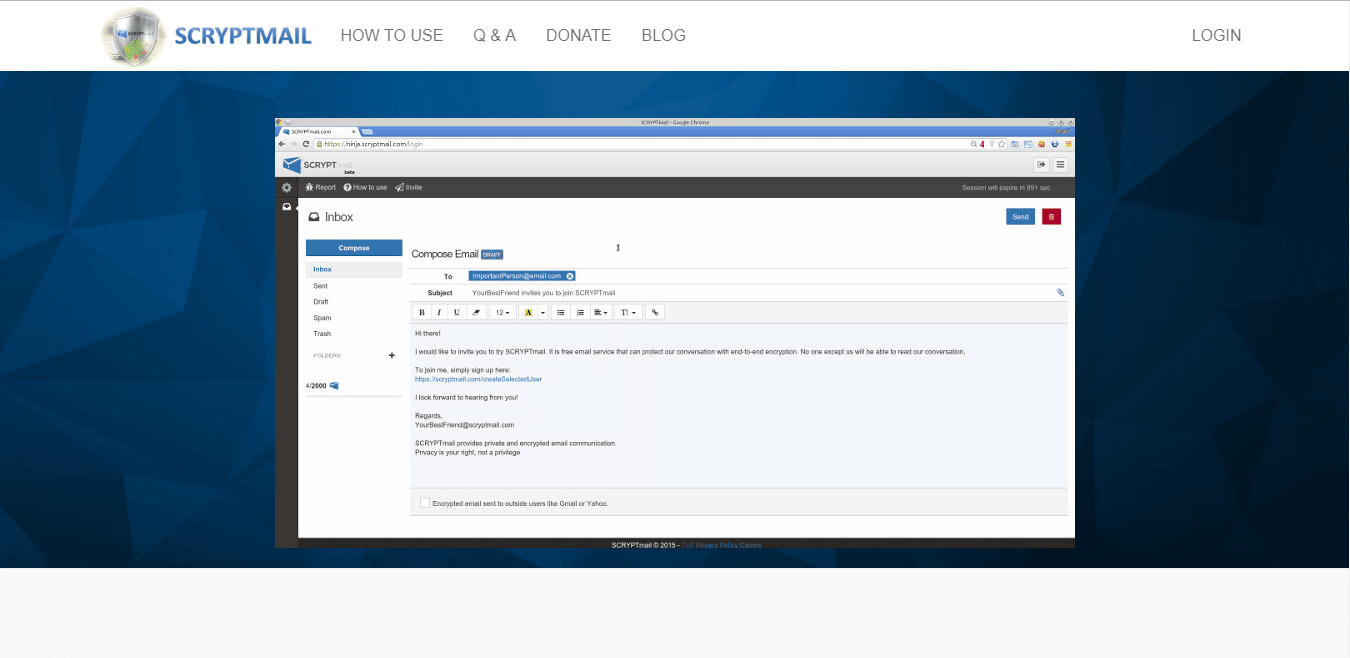Click the red trash delete button
The height and width of the screenshot is (658, 1350).
pyautogui.click(x=1051, y=216)
